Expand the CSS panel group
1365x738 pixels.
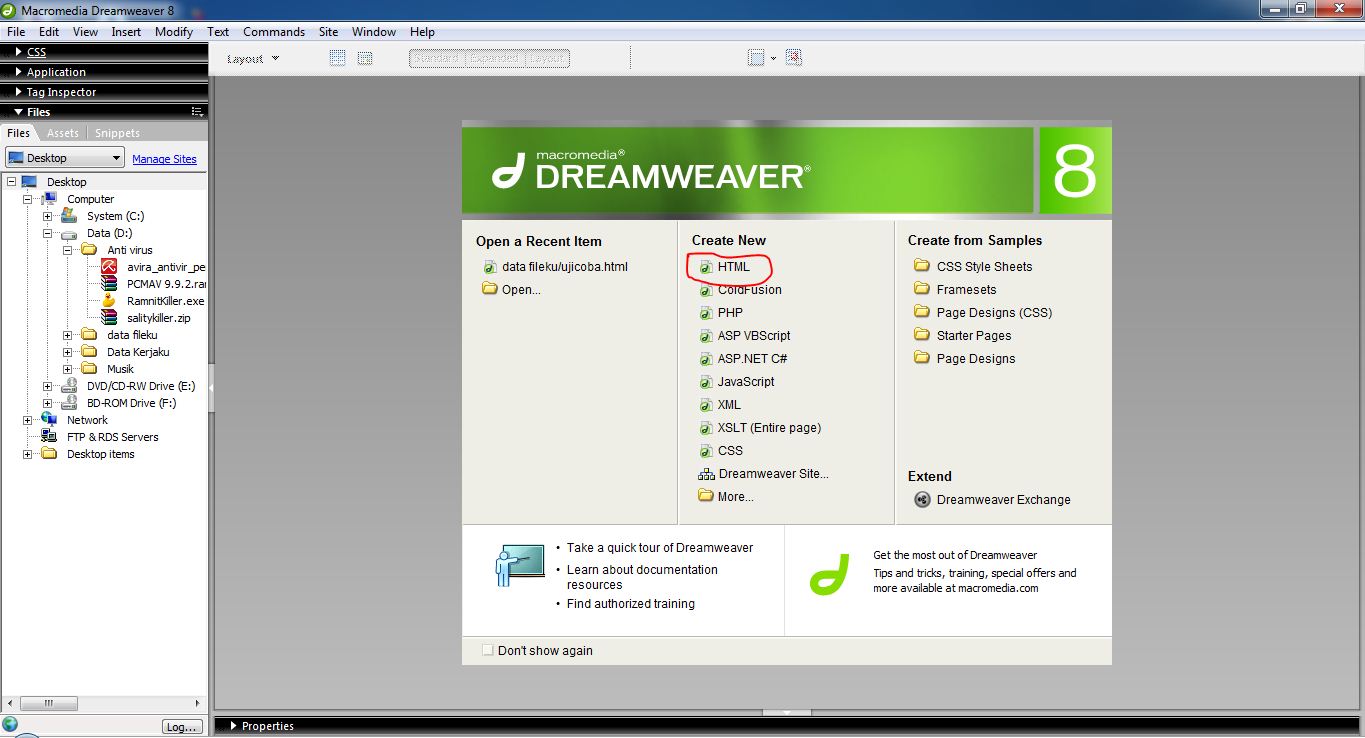click(18, 52)
